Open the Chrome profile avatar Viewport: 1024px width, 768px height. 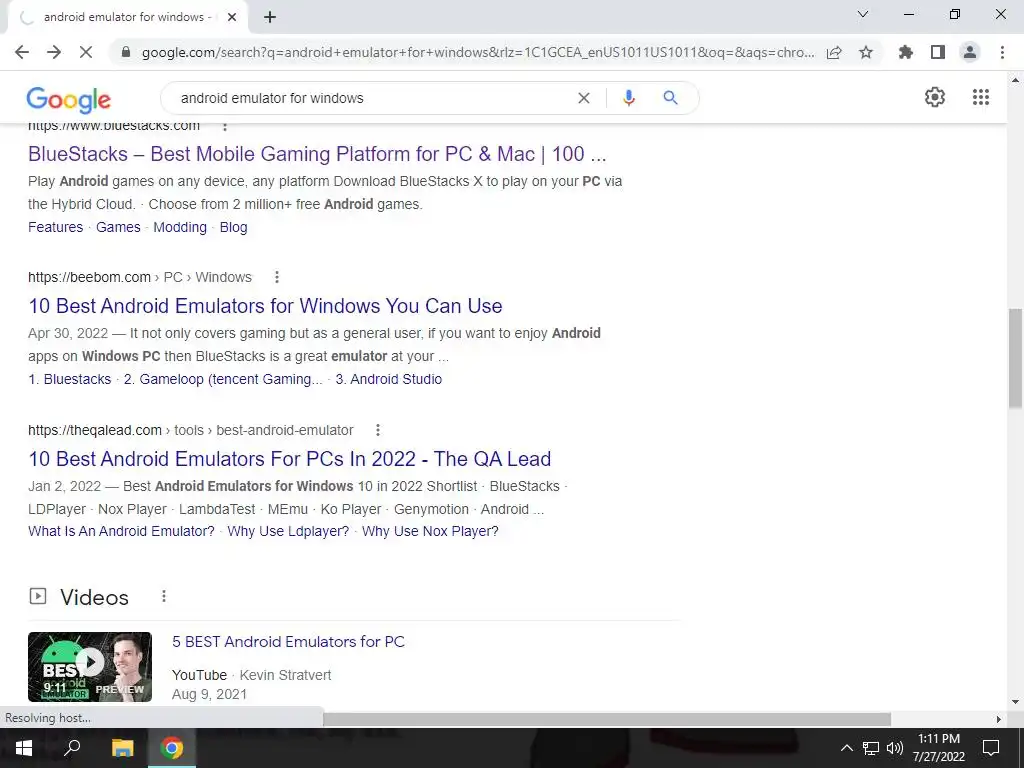[x=970, y=52]
